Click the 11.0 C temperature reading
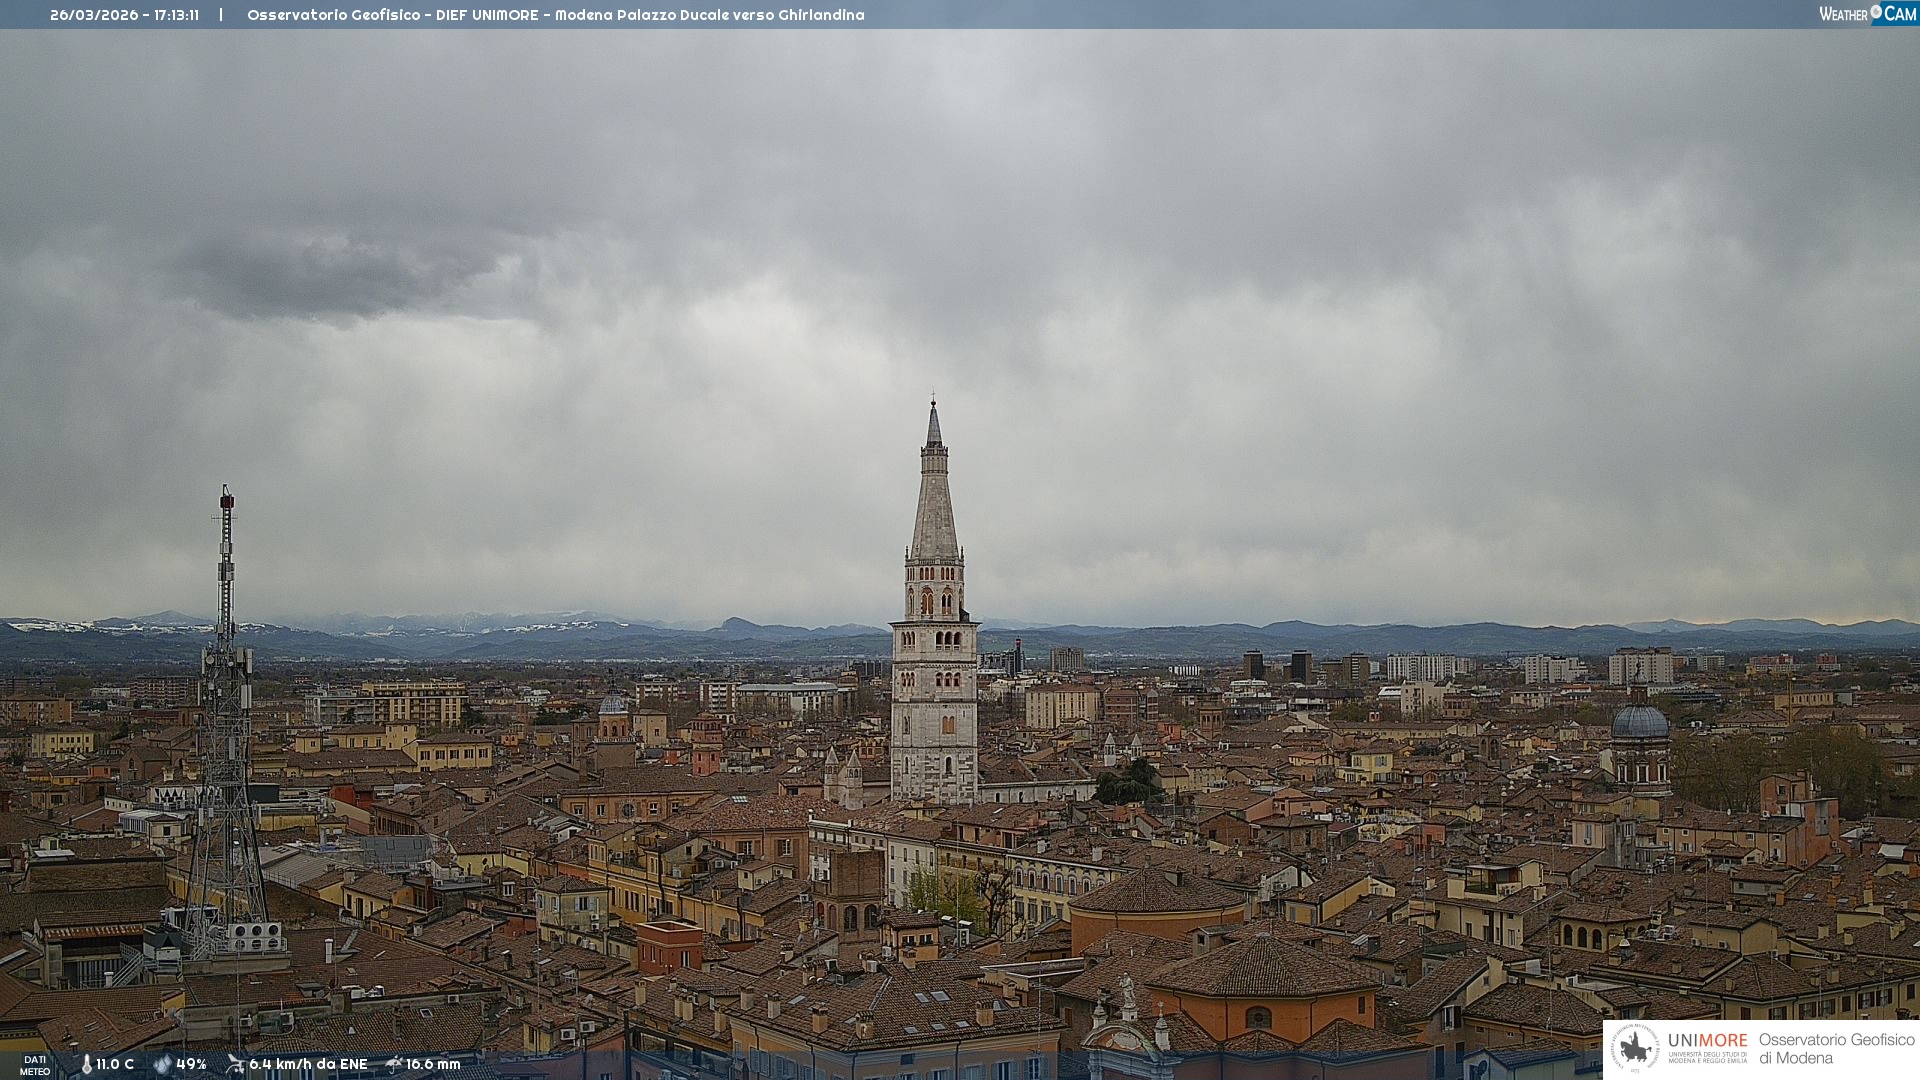The image size is (1920, 1080). (115, 1064)
